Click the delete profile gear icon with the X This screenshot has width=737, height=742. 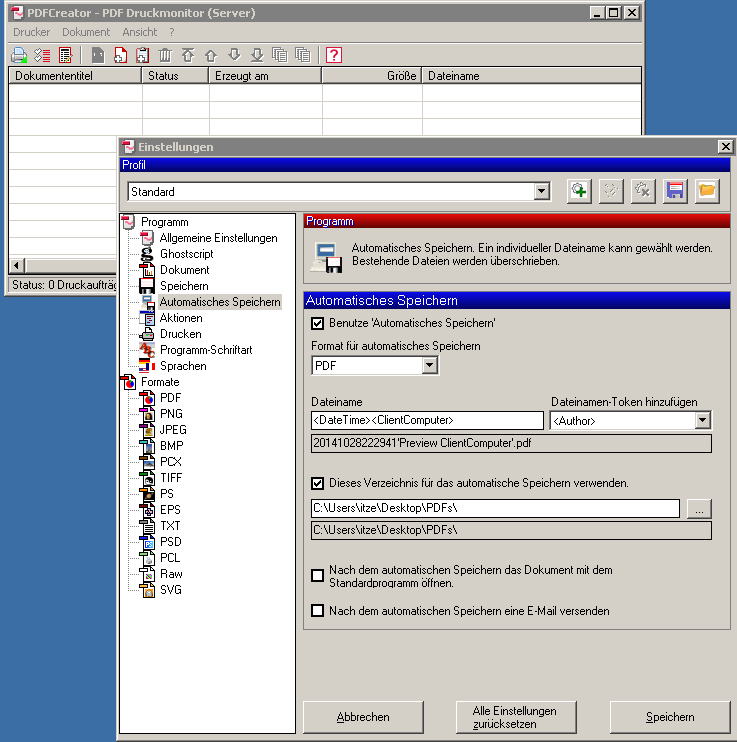[643, 191]
